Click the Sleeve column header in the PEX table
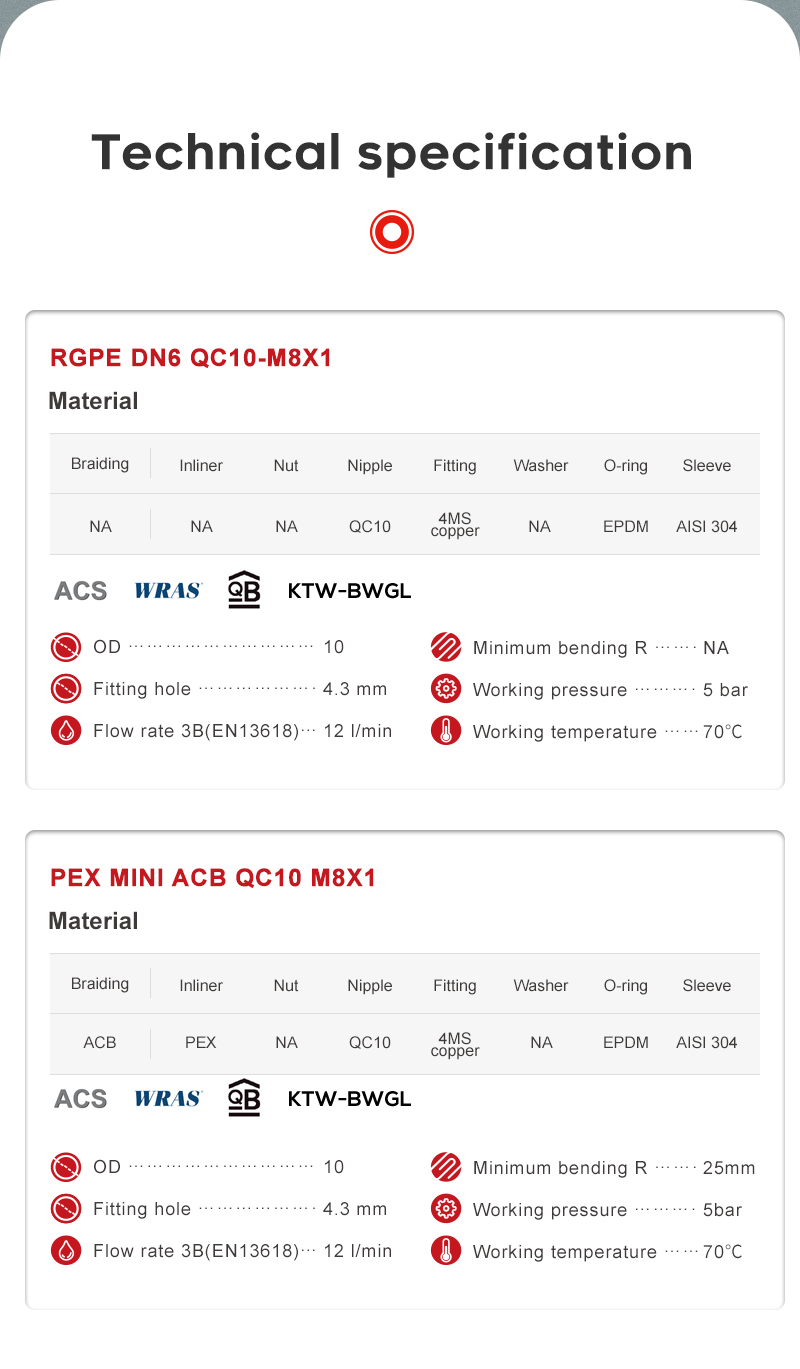The height and width of the screenshot is (1369, 800). coord(707,985)
